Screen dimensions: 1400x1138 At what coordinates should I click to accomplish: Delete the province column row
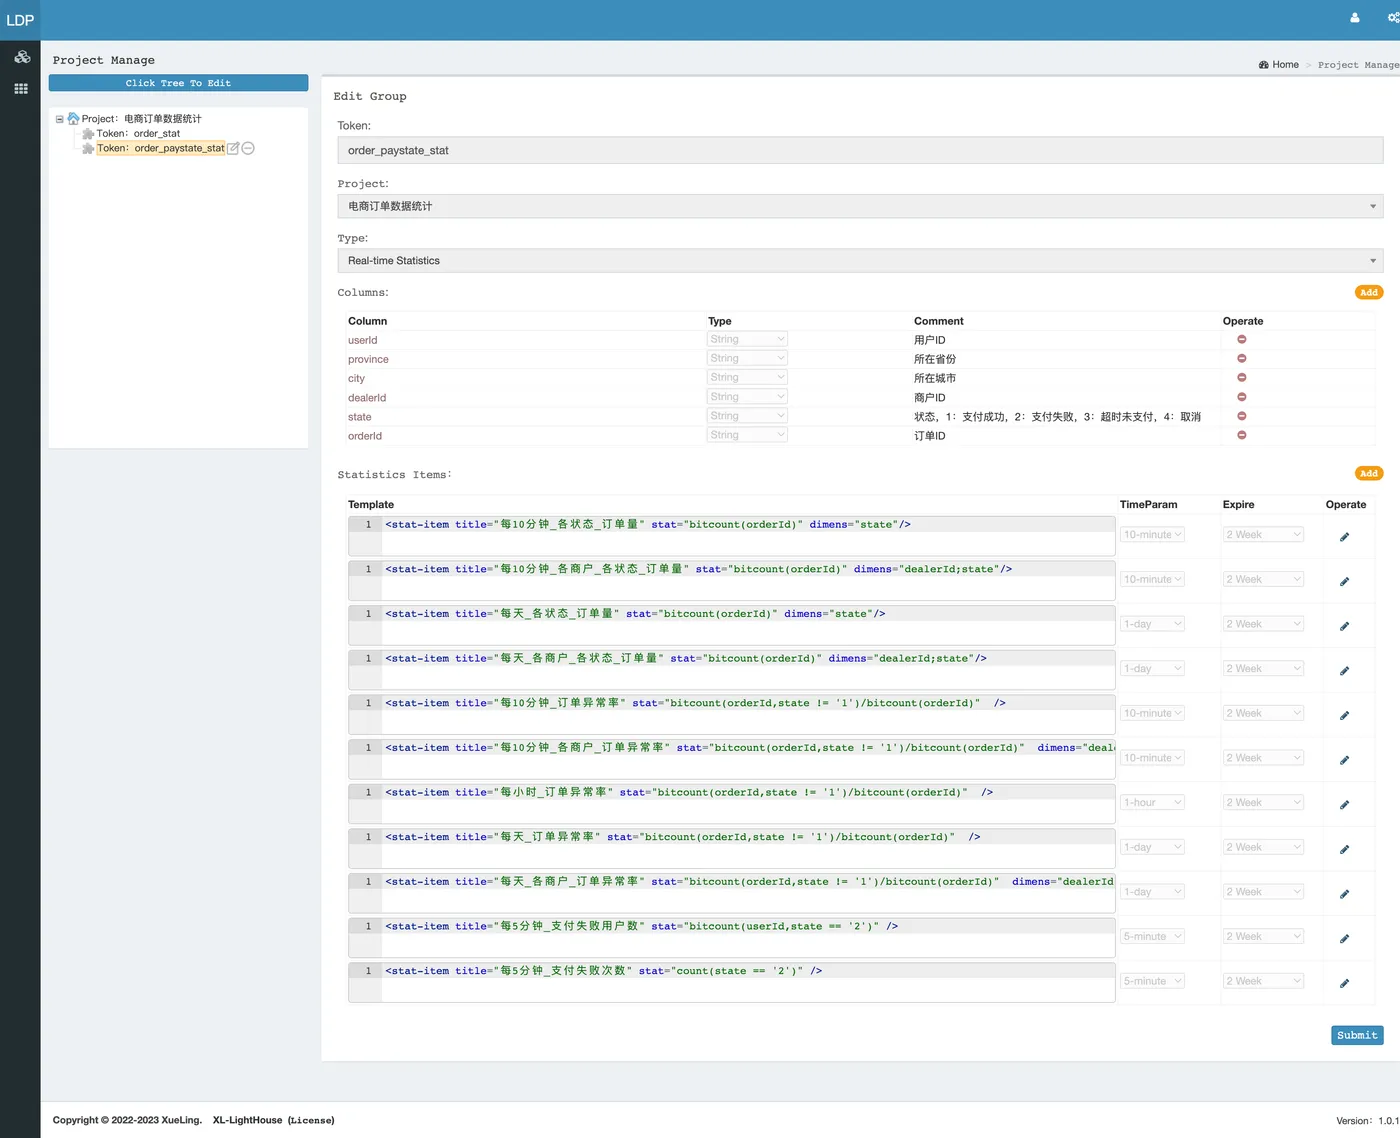pos(1242,358)
